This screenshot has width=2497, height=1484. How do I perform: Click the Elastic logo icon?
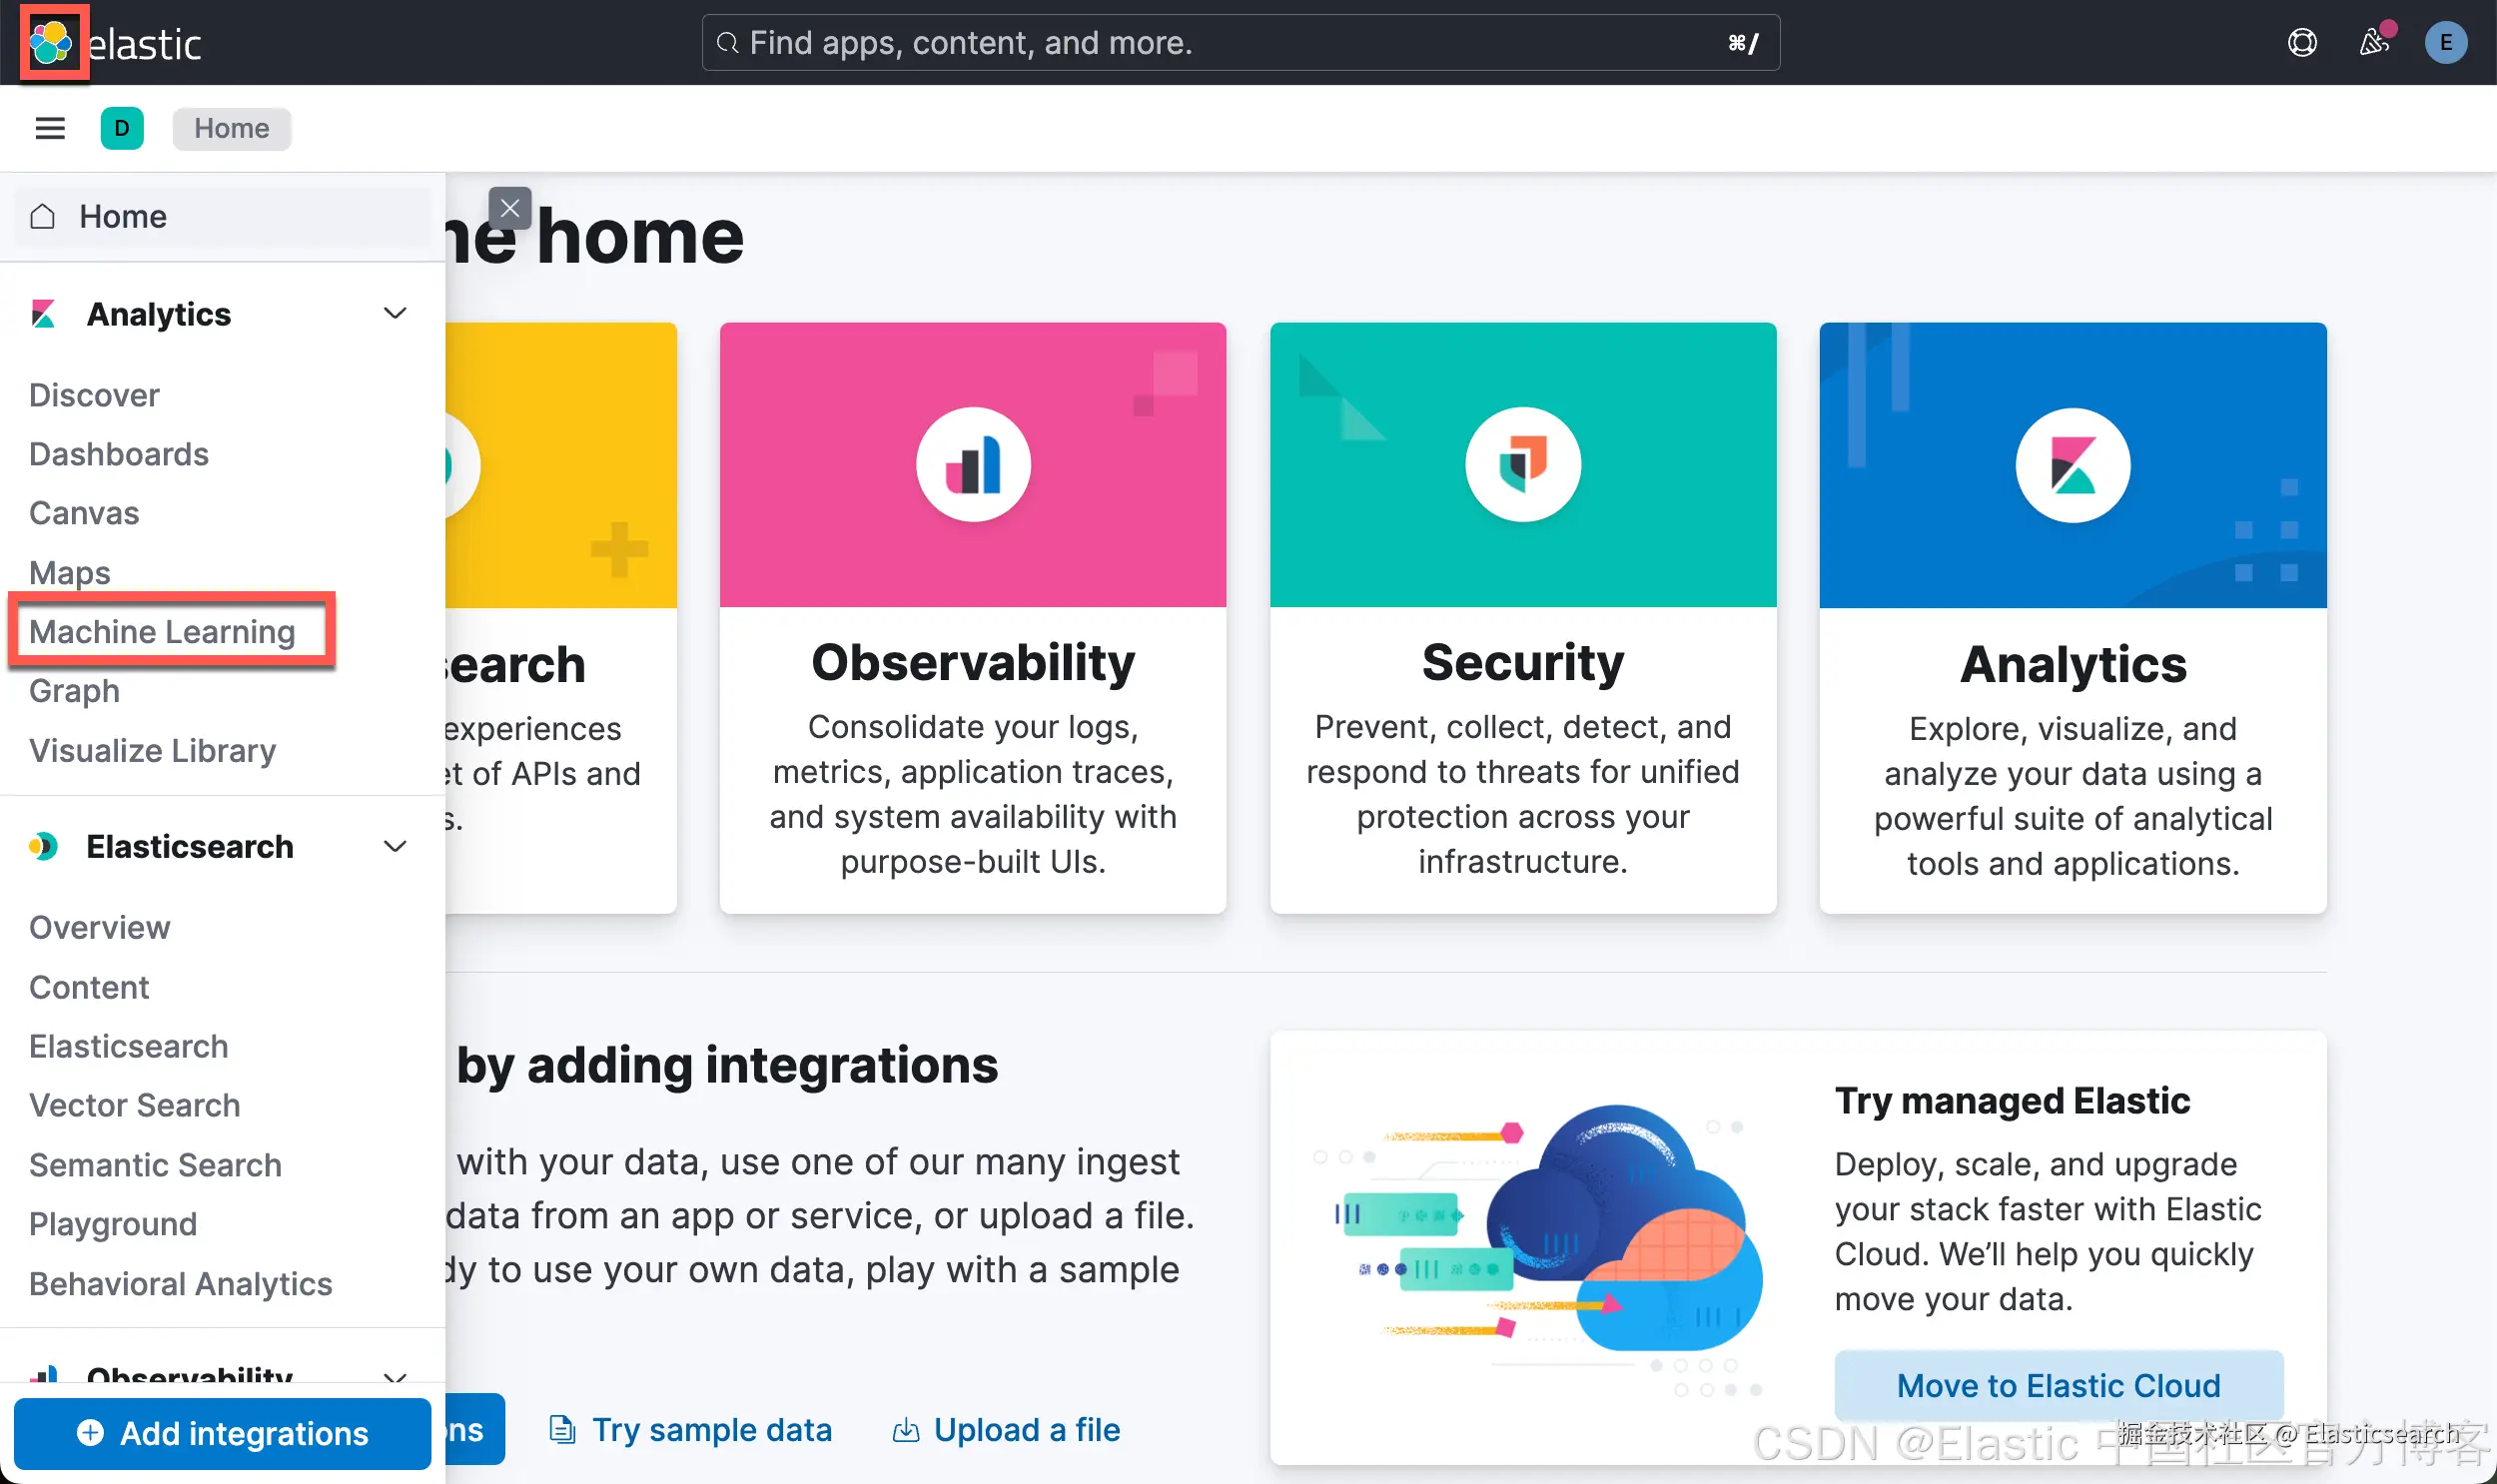[x=51, y=43]
